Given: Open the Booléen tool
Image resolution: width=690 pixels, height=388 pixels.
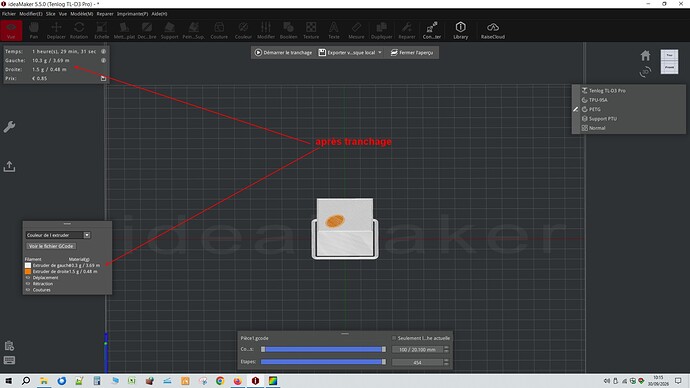Looking at the screenshot, I should pos(288,30).
